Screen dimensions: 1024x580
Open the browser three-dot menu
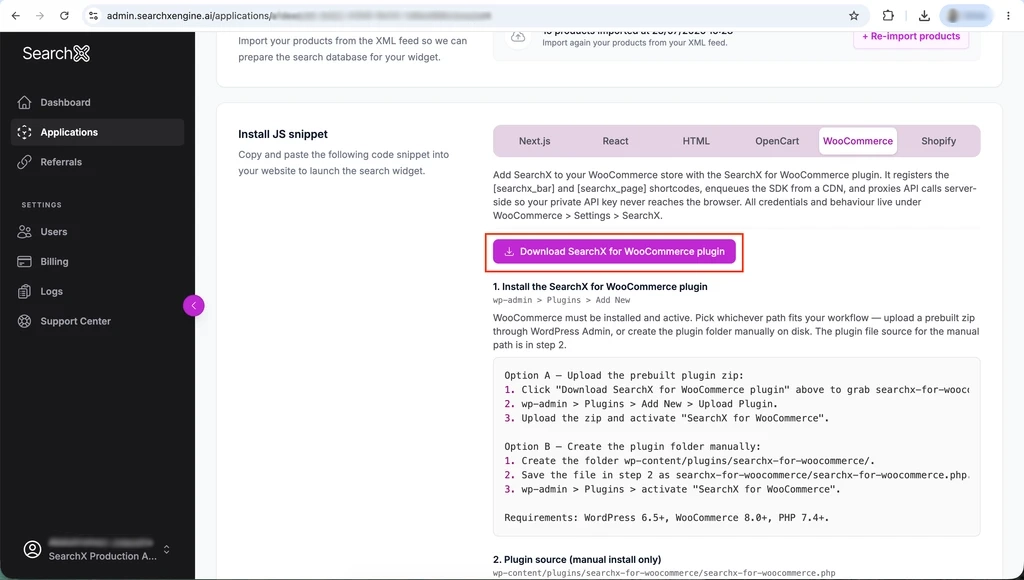1008,16
